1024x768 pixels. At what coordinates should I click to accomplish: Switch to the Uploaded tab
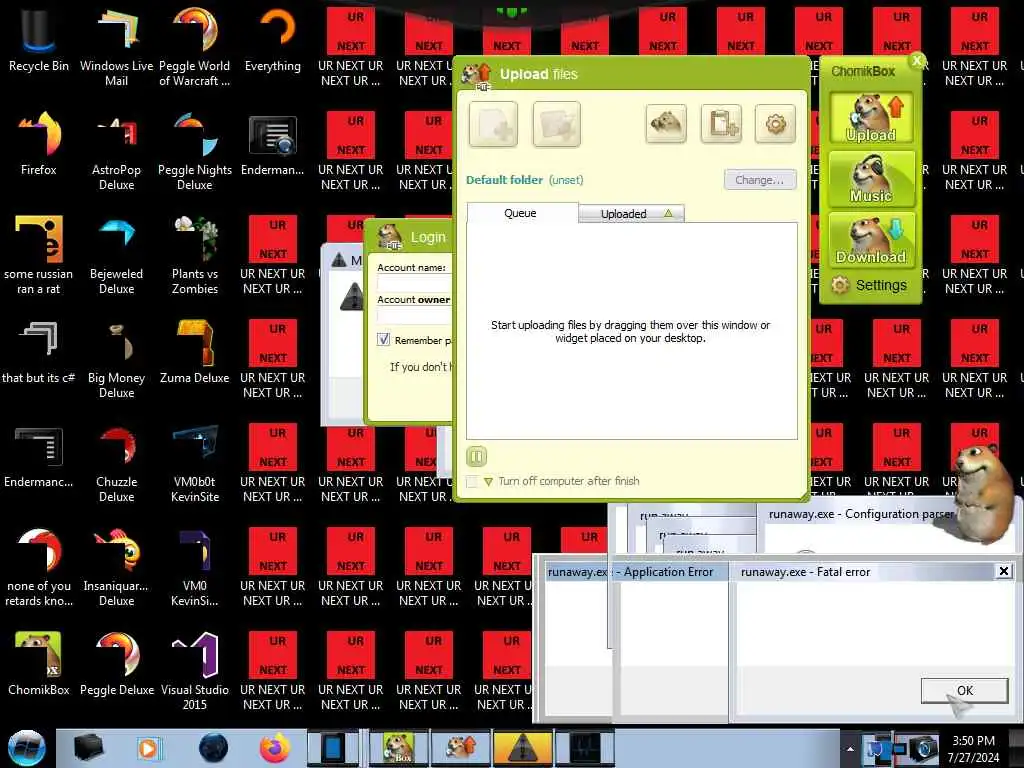point(632,214)
